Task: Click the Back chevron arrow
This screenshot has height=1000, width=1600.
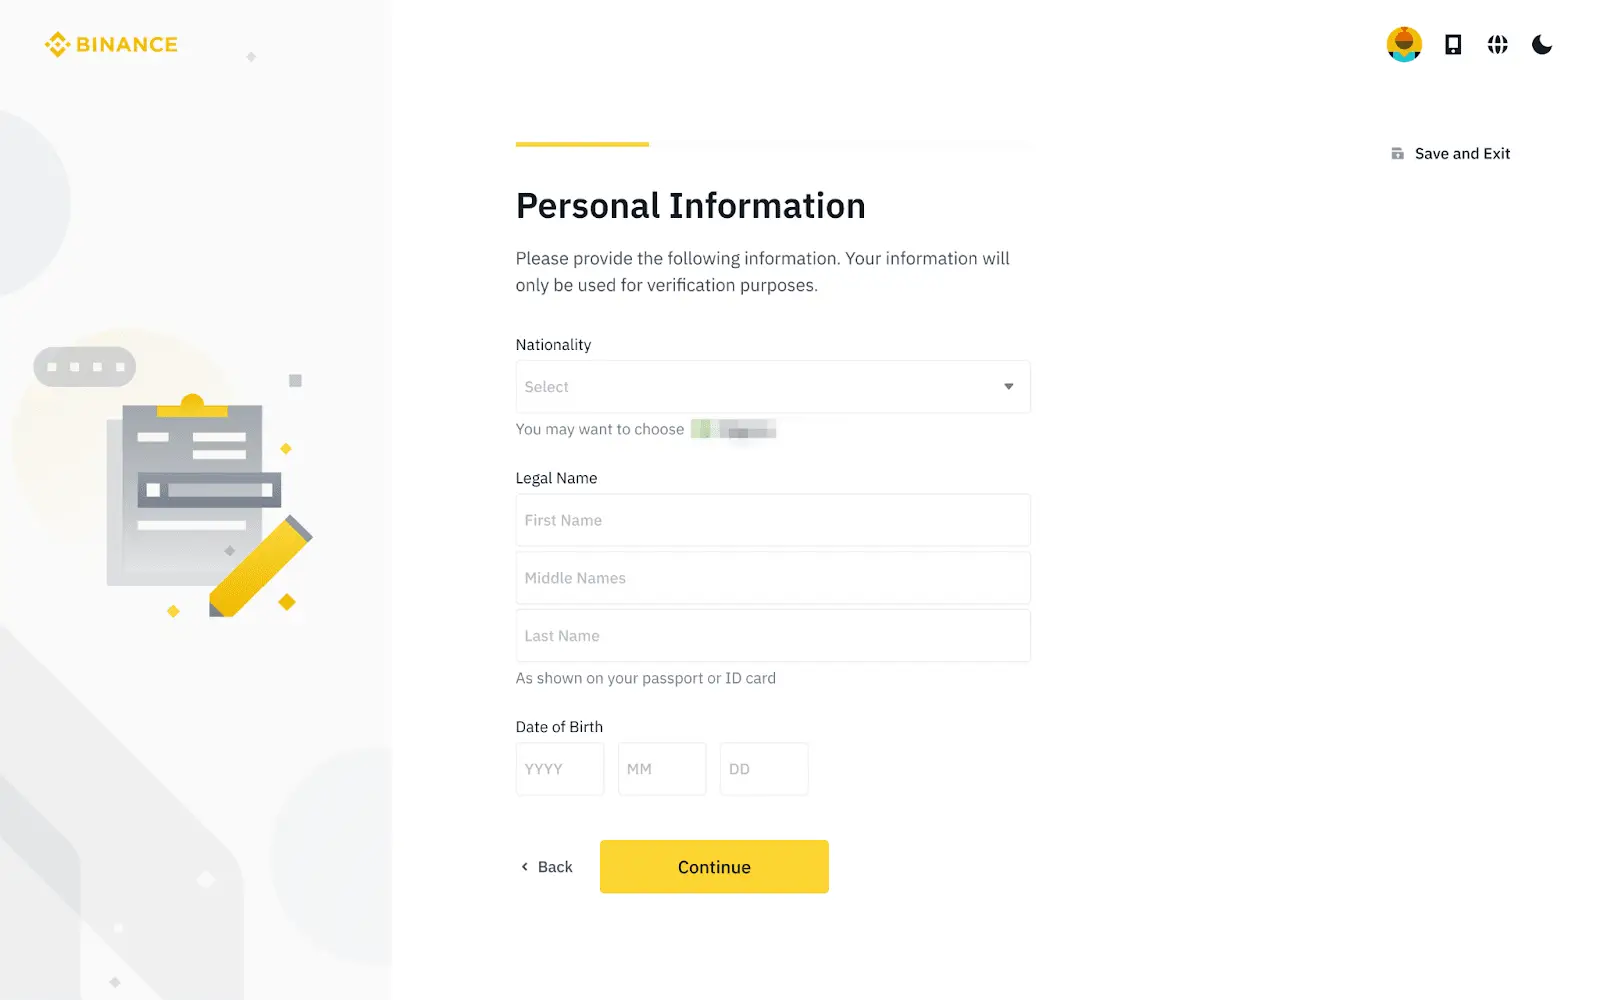Action: point(524,867)
